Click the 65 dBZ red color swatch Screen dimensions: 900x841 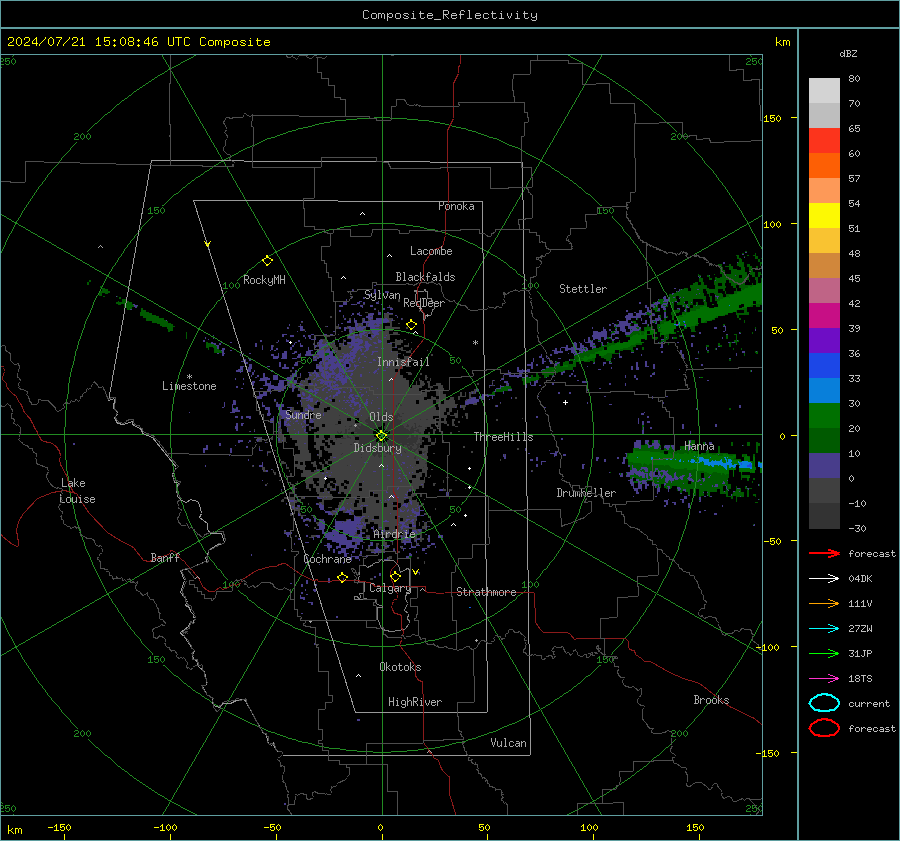pyautogui.click(x=824, y=141)
